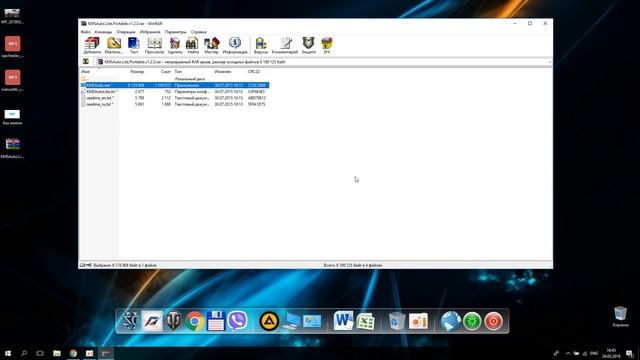Open the Избранное menu
Viewport: 640px width, 360px height.
pos(150,32)
